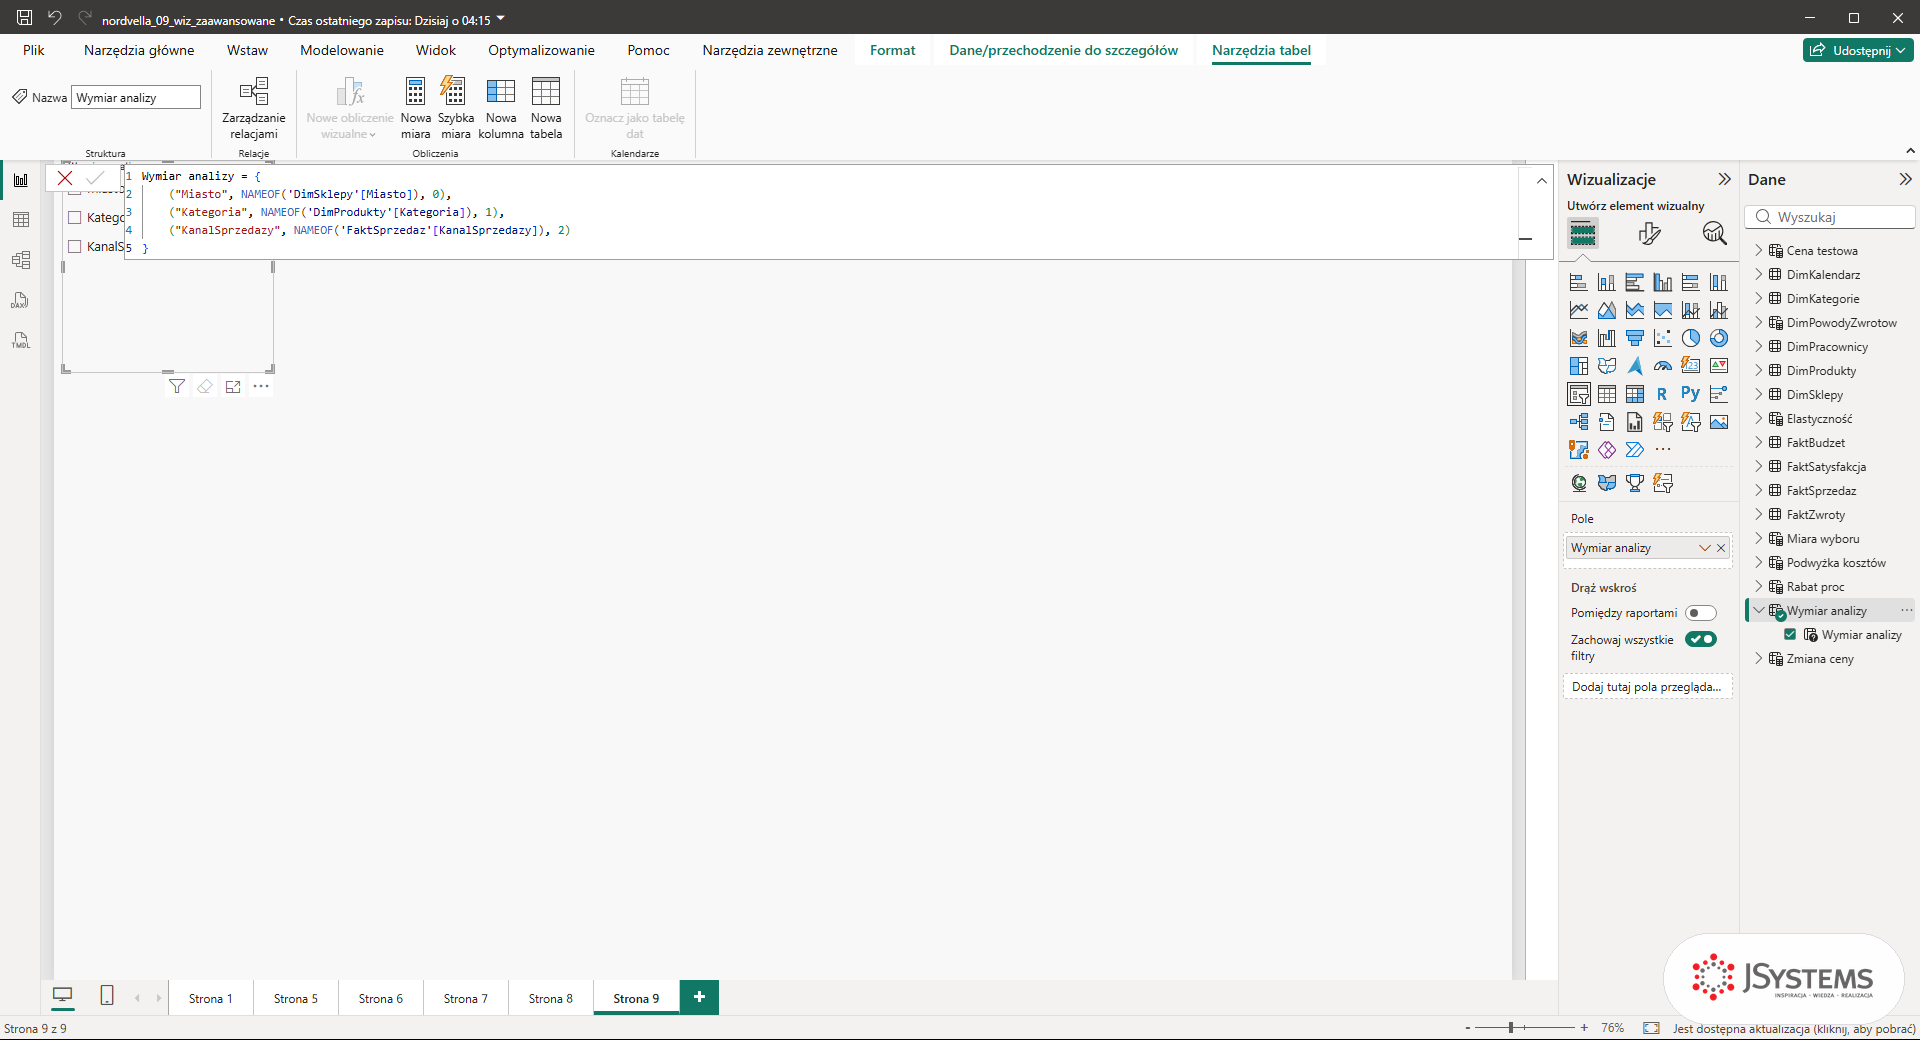Viewport: 1920px width, 1040px height.
Task: Click the Udostępnij button
Action: coord(1859,50)
